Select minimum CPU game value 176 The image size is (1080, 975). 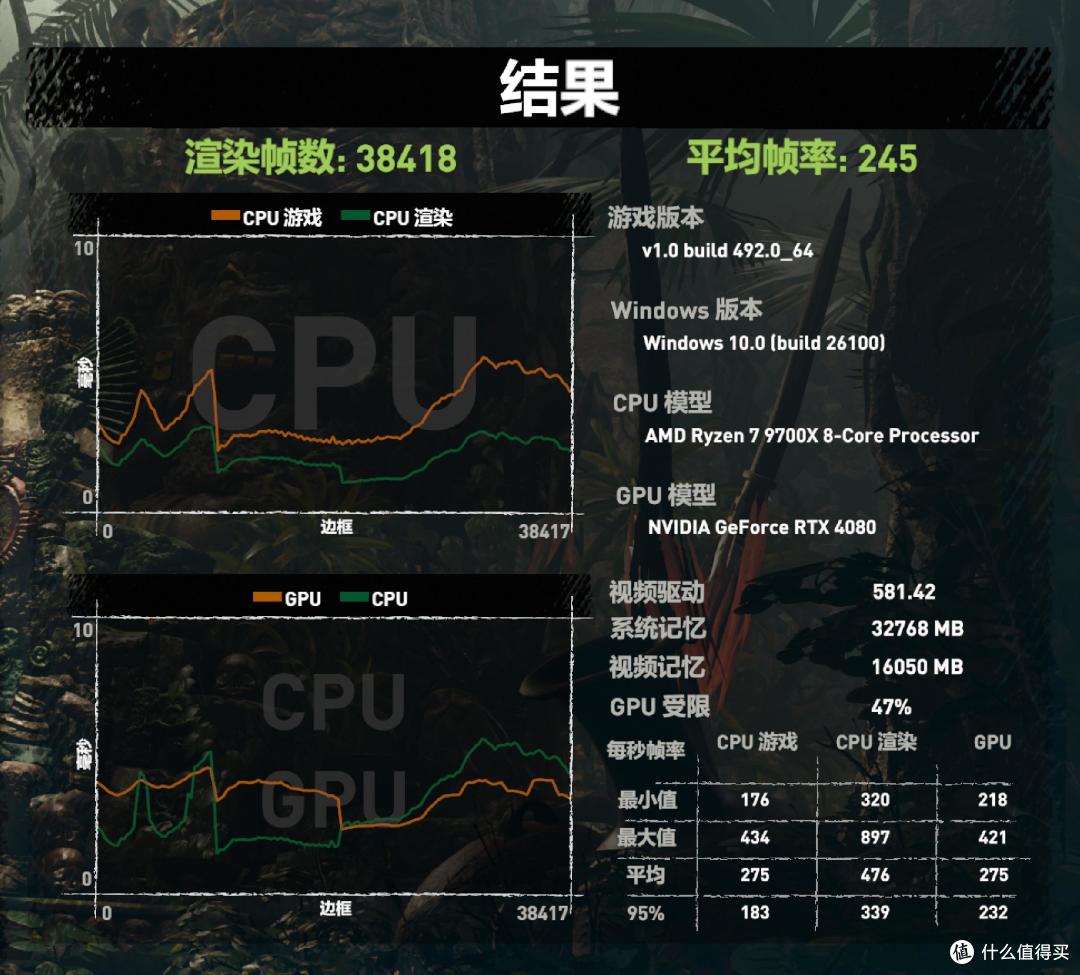[755, 800]
